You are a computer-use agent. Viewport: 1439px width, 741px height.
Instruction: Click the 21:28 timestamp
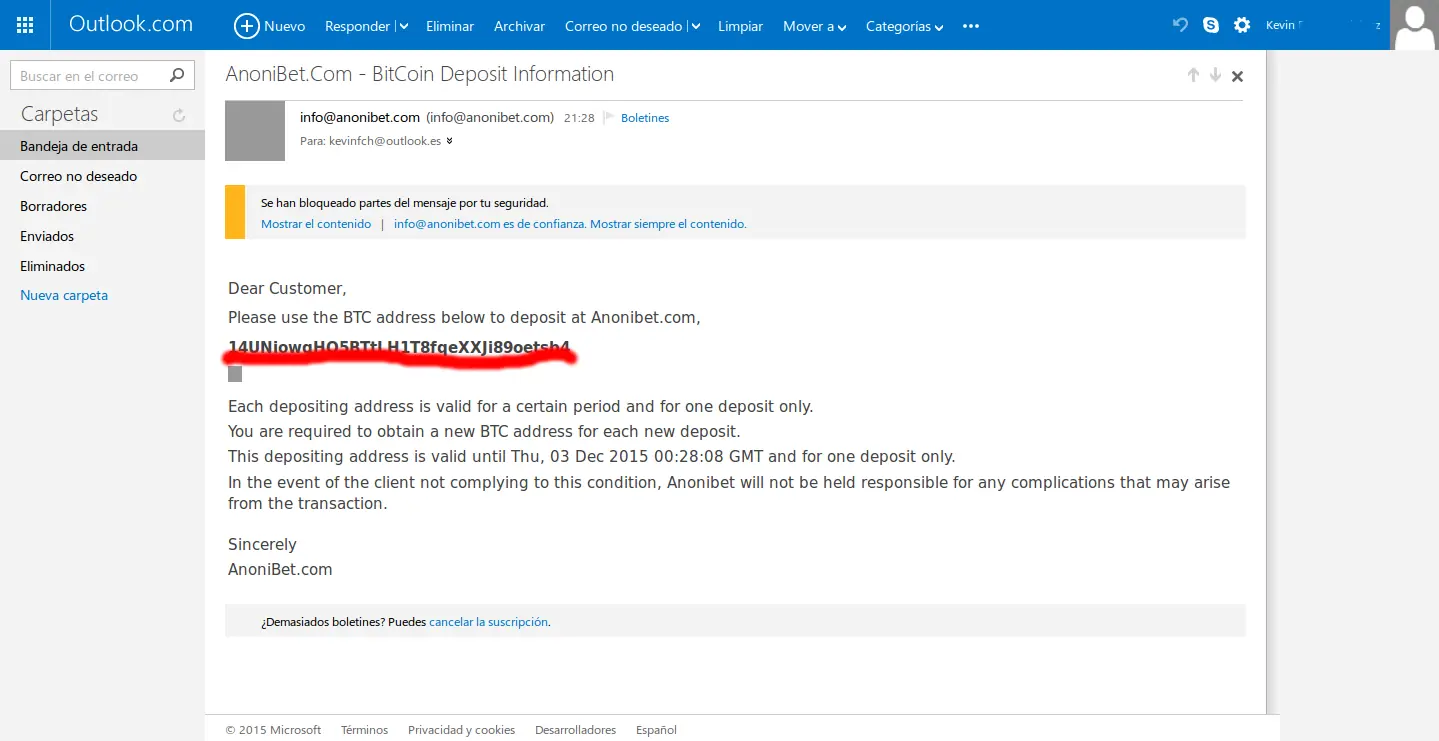pyautogui.click(x=579, y=118)
